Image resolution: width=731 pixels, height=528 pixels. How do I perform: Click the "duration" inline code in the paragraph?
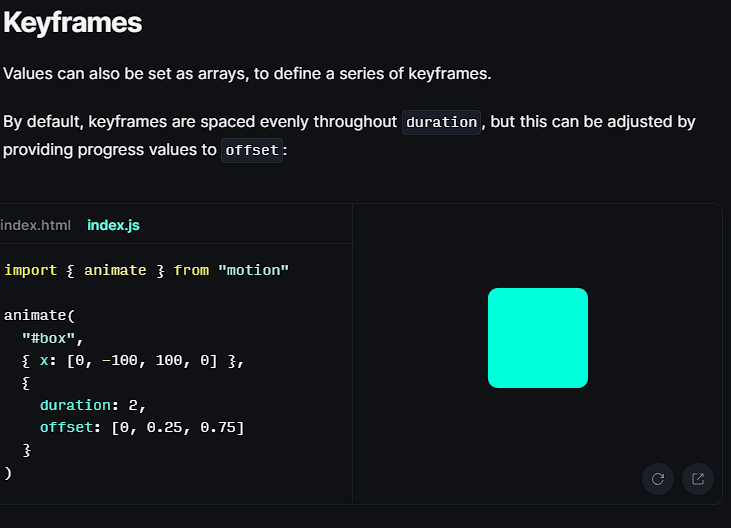[441, 122]
